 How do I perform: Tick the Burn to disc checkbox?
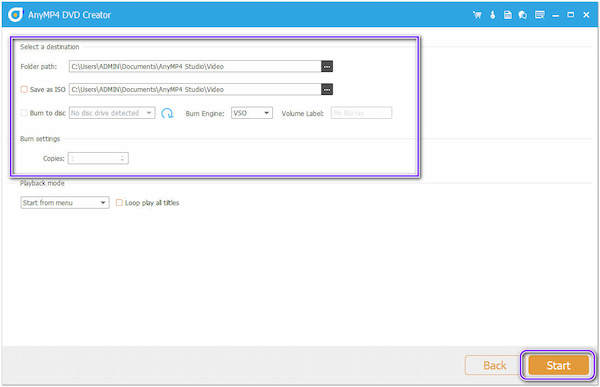coord(24,113)
